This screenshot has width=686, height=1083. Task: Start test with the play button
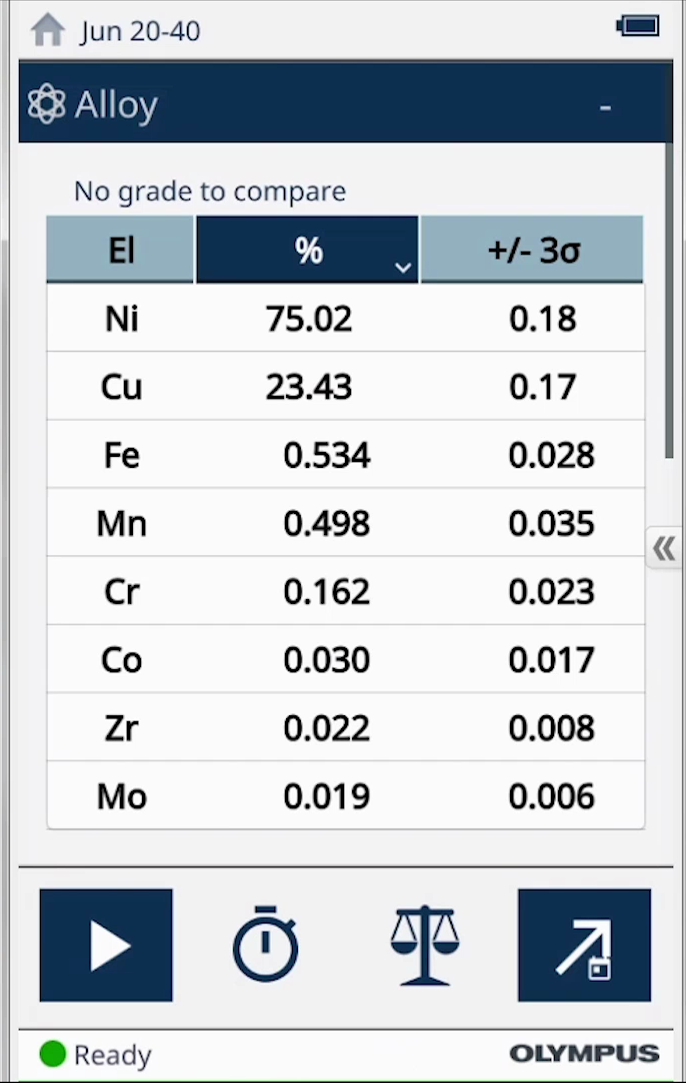coord(106,945)
